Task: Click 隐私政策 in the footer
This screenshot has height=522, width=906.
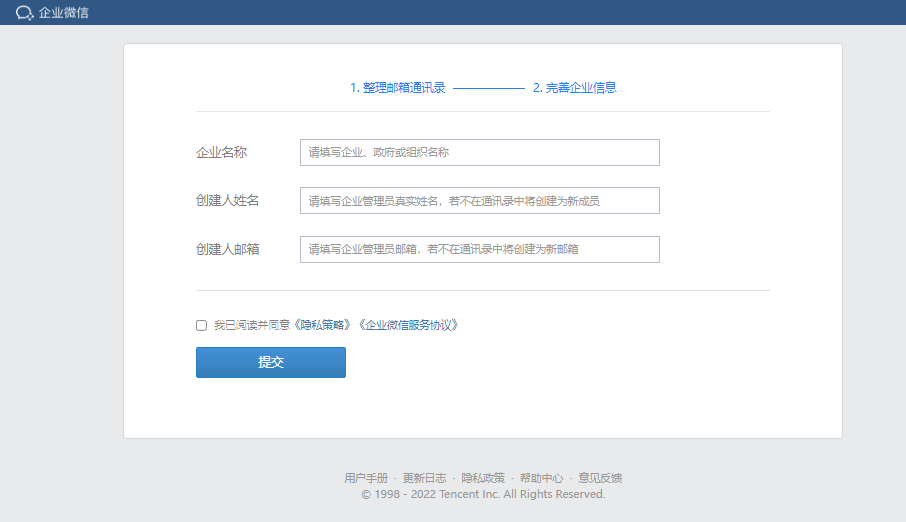Action: click(483, 478)
